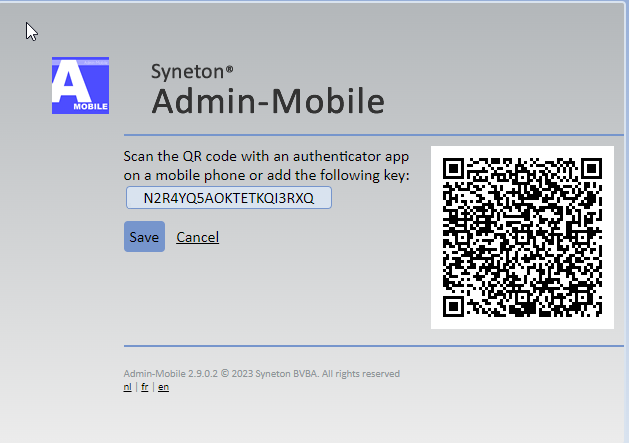Click the large QR code image
Screen dimensions: 629x443
[521, 237]
